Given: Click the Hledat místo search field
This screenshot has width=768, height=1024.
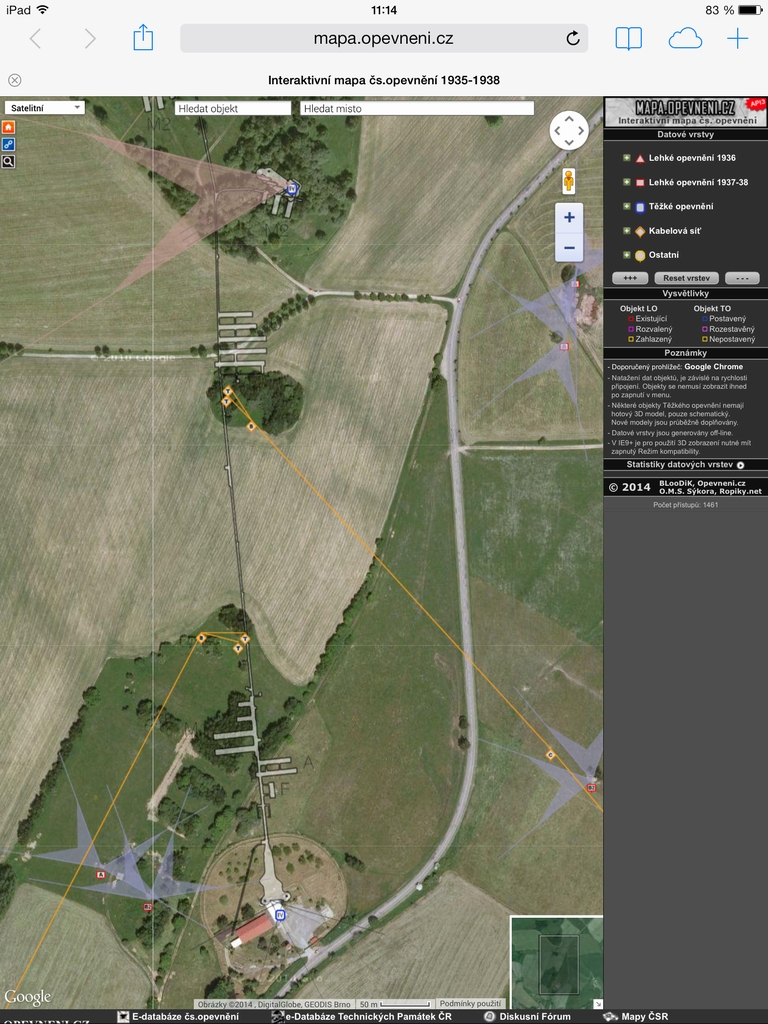Looking at the screenshot, I should tap(417, 108).
